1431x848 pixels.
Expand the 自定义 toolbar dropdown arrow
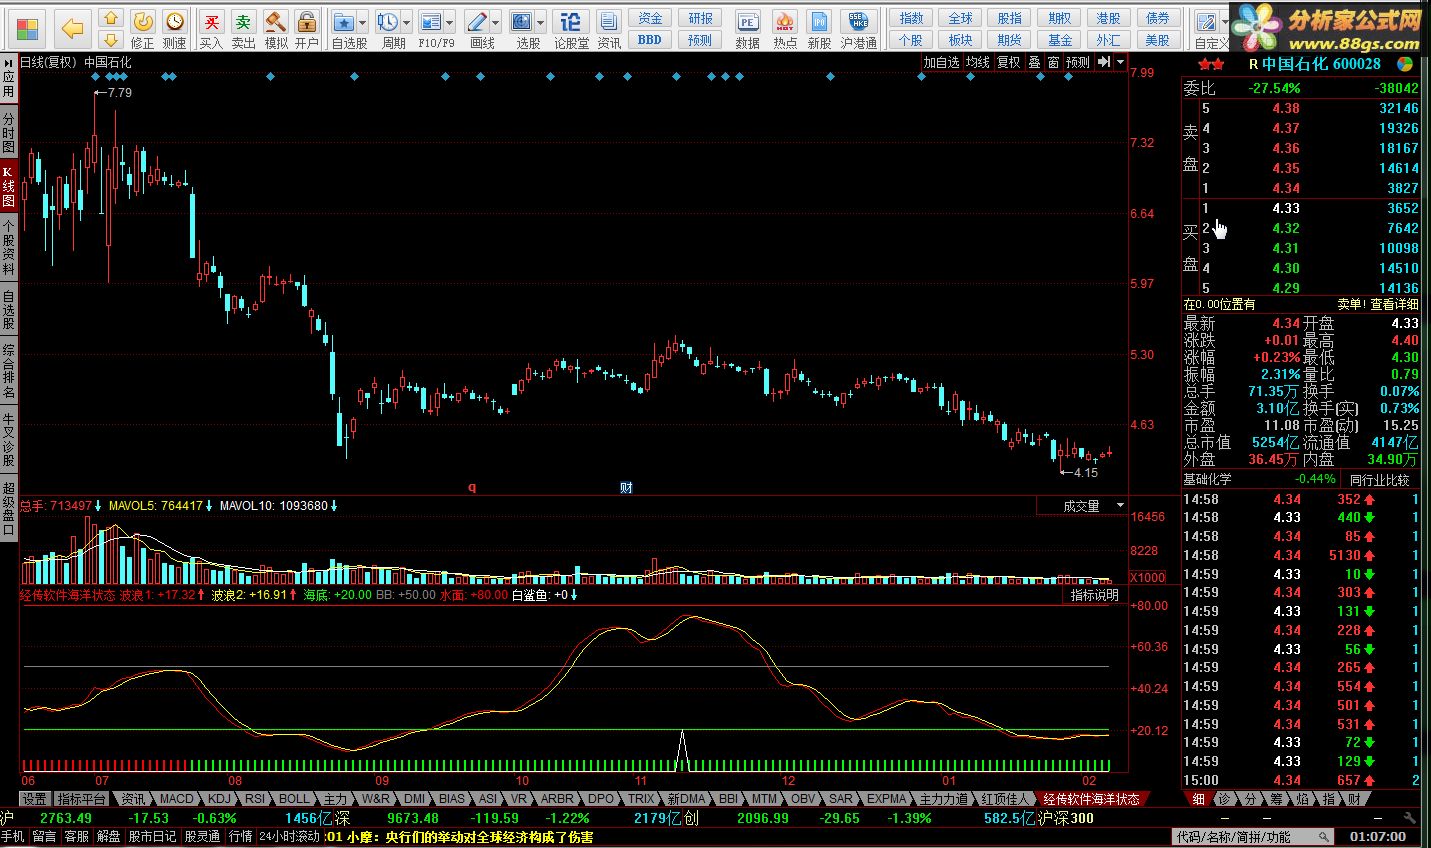(x=1226, y=22)
